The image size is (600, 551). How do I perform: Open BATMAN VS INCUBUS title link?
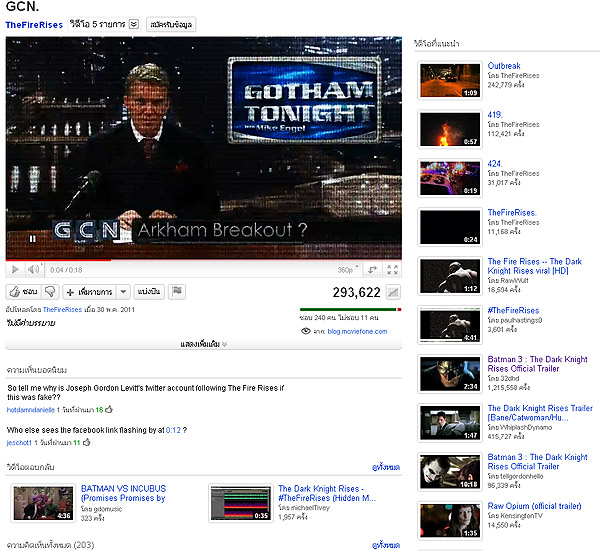(x=123, y=493)
